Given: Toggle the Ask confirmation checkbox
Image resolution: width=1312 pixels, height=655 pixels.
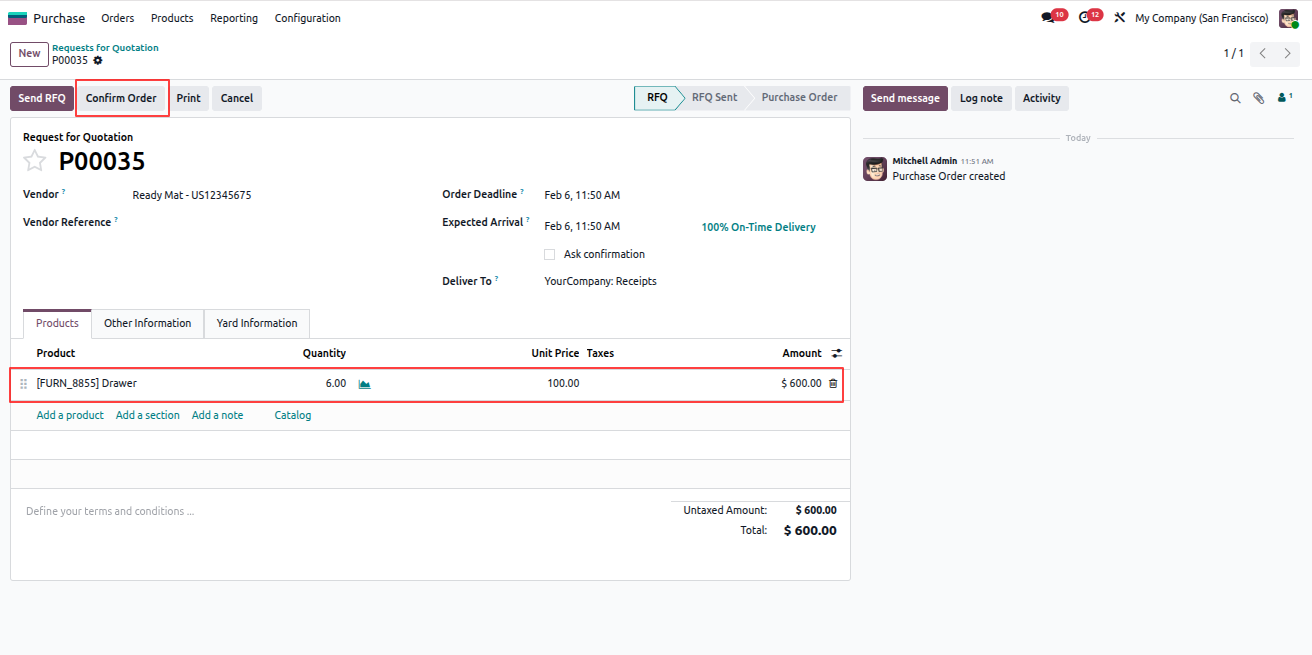Looking at the screenshot, I should click(550, 254).
